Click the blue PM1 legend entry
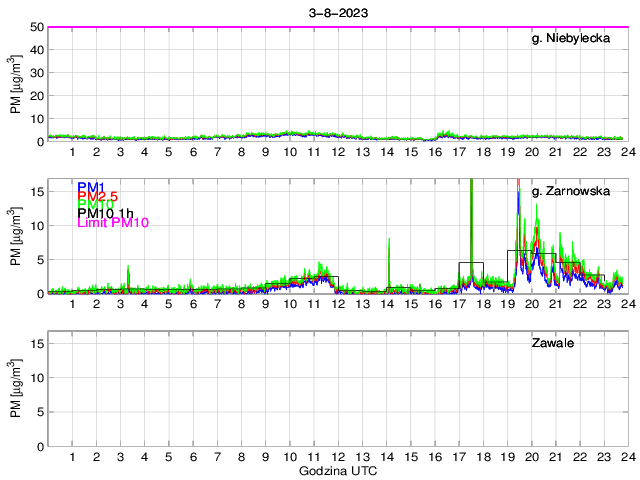The width and height of the screenshot is (640, 480). click(x=91, y=187)
